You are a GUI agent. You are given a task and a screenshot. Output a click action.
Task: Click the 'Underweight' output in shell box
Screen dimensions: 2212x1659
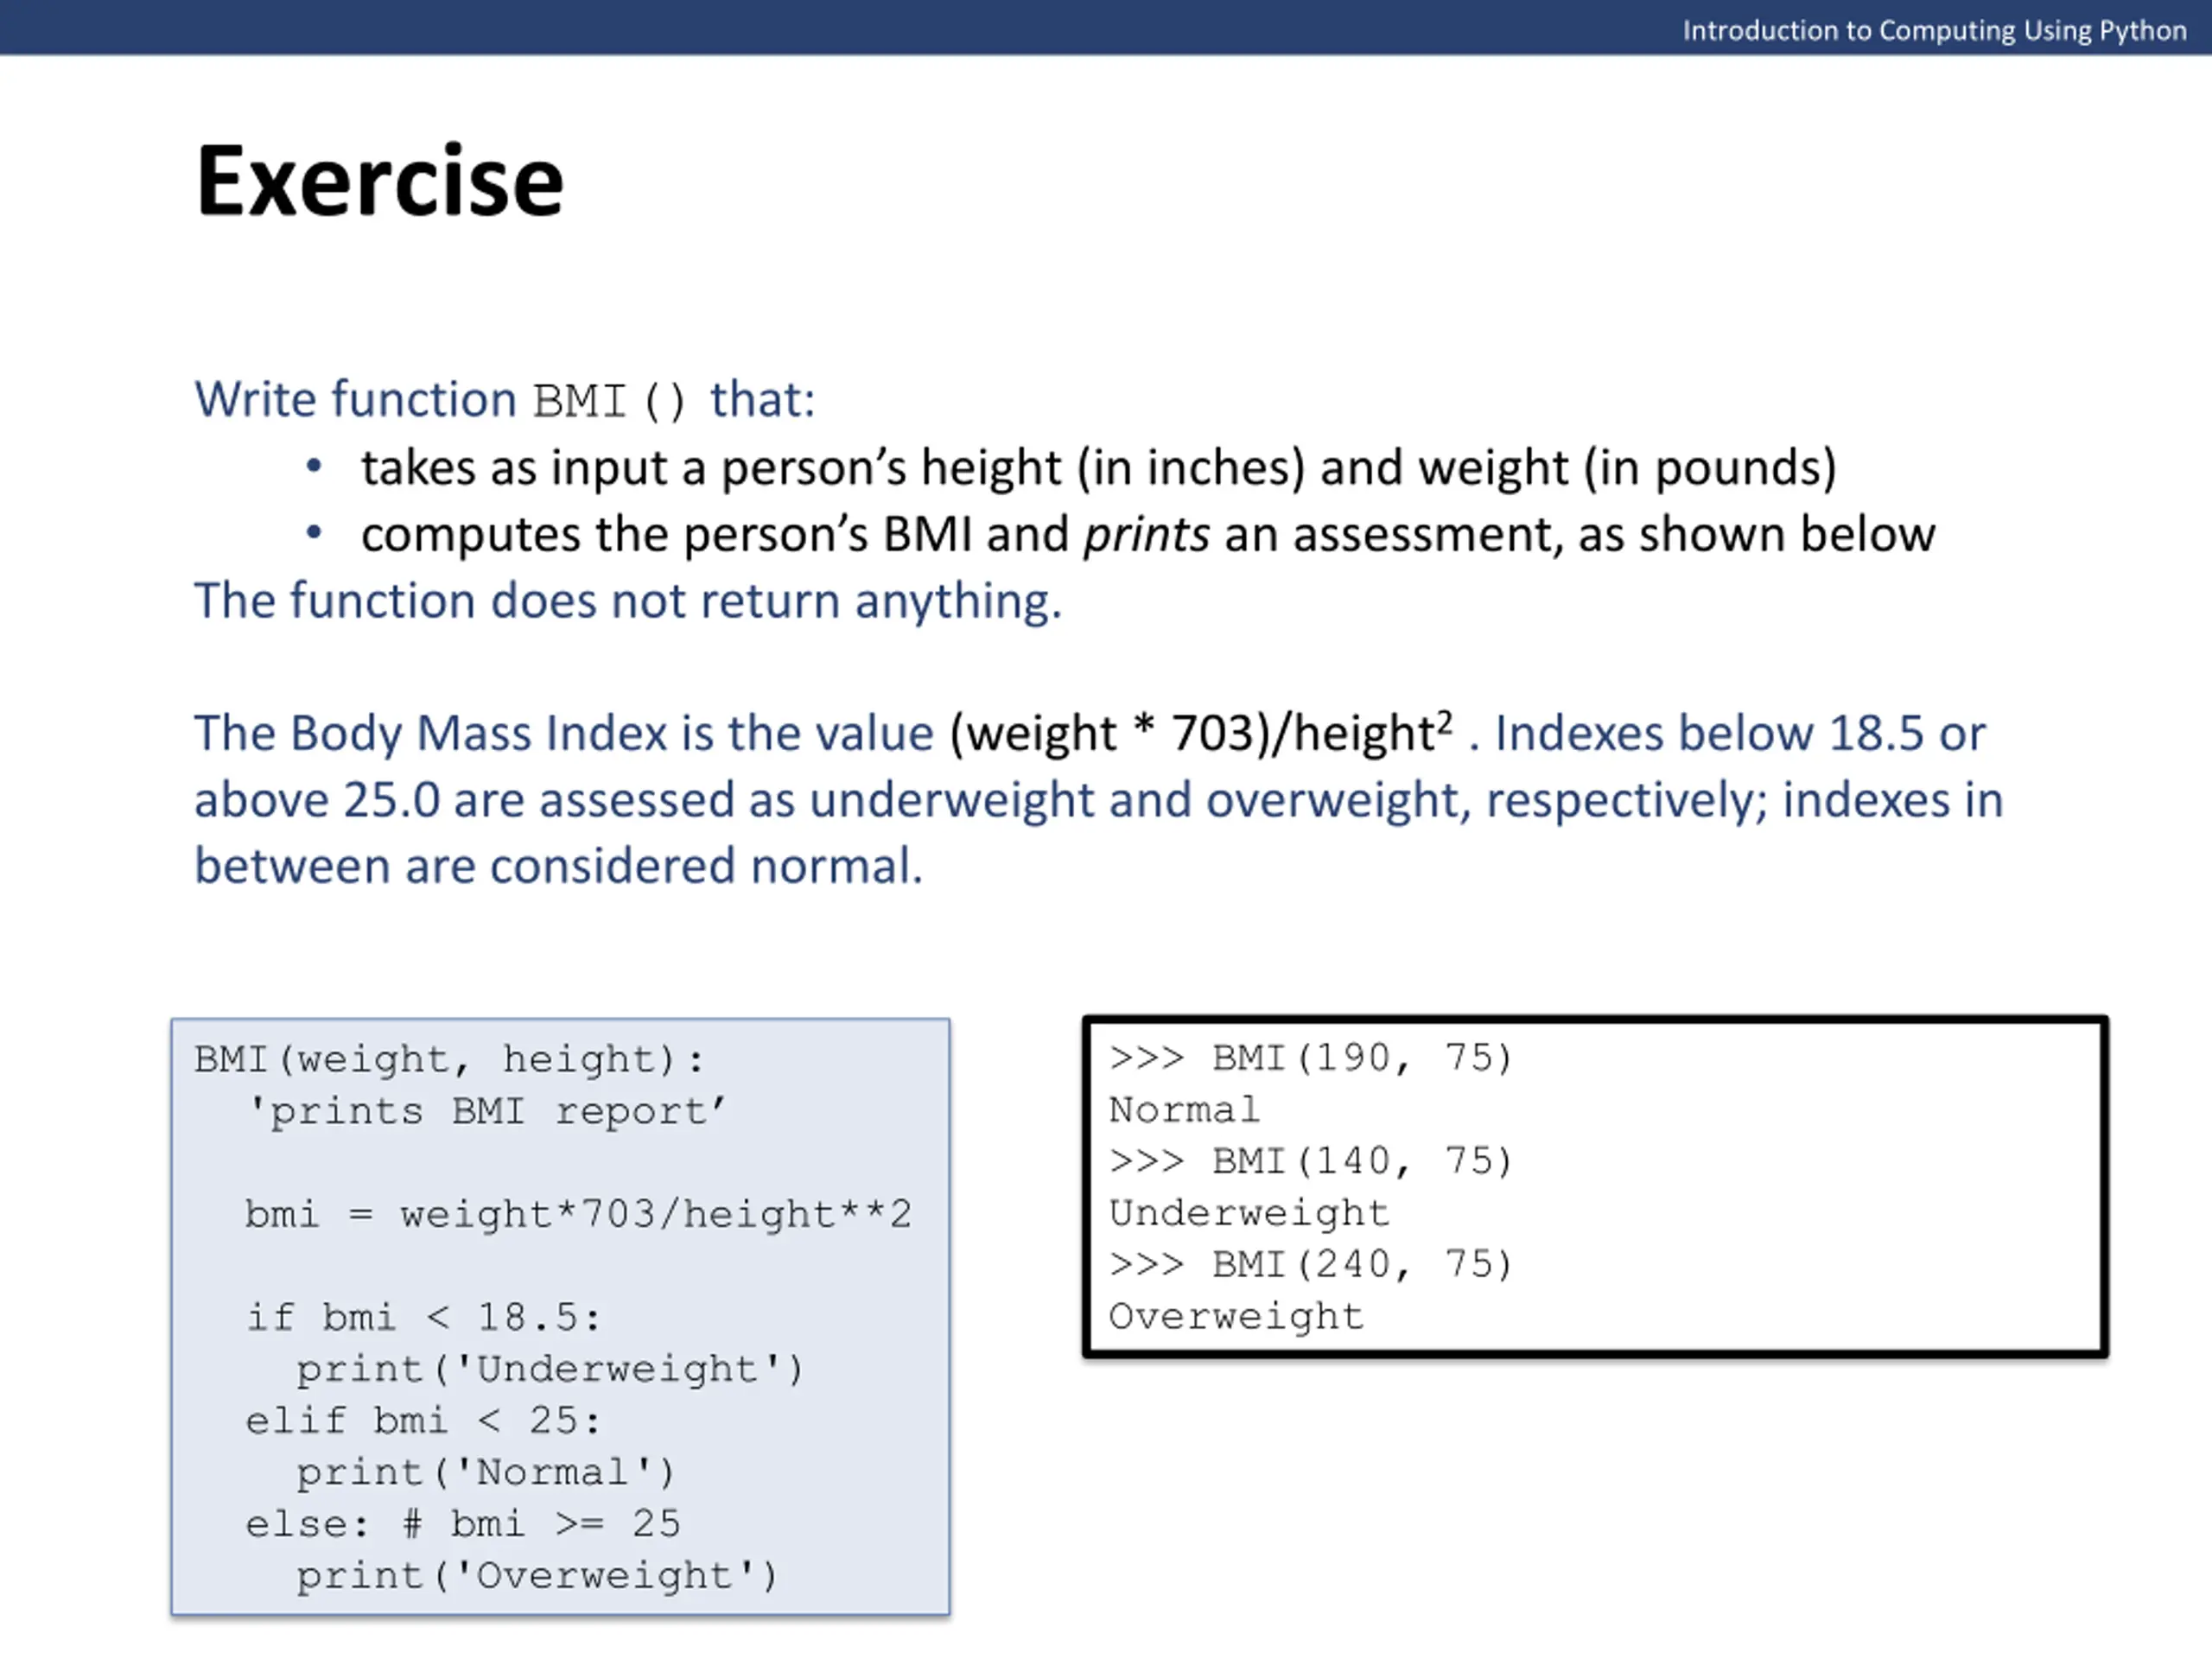(x=1249, y=1214)
